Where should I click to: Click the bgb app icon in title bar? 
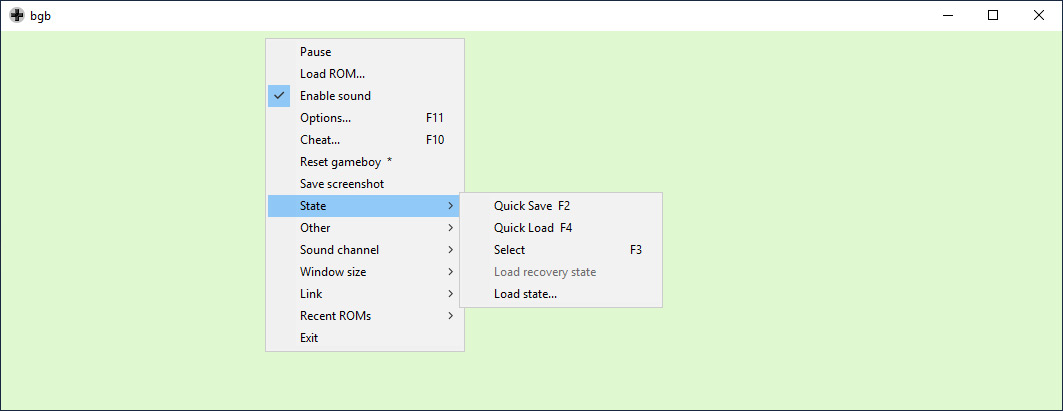point(16,16)
